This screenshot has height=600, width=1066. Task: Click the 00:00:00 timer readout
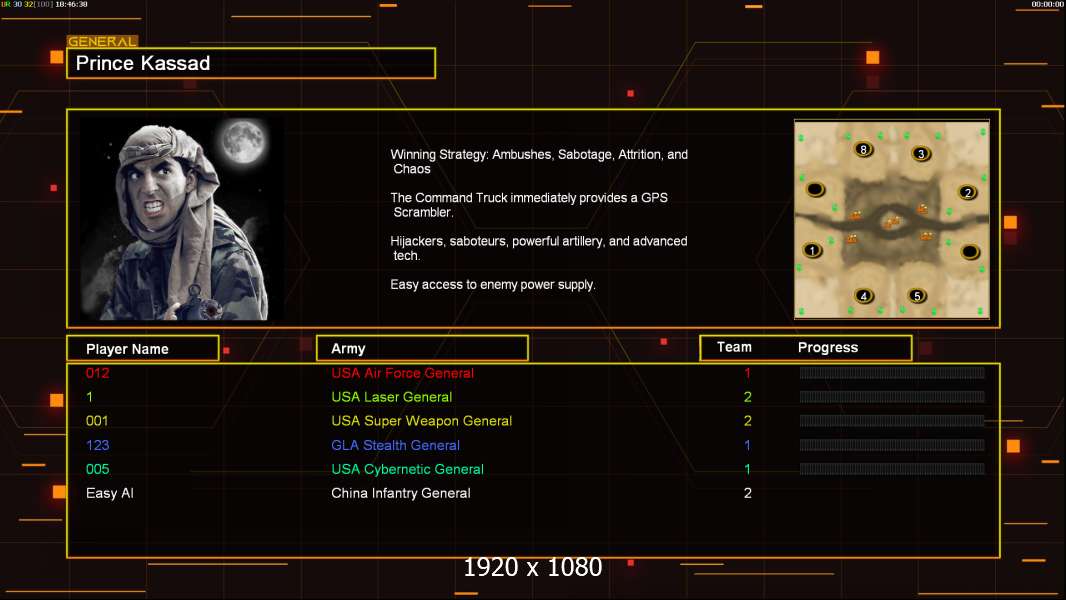pyautogui.click(x=1048, y=4)
